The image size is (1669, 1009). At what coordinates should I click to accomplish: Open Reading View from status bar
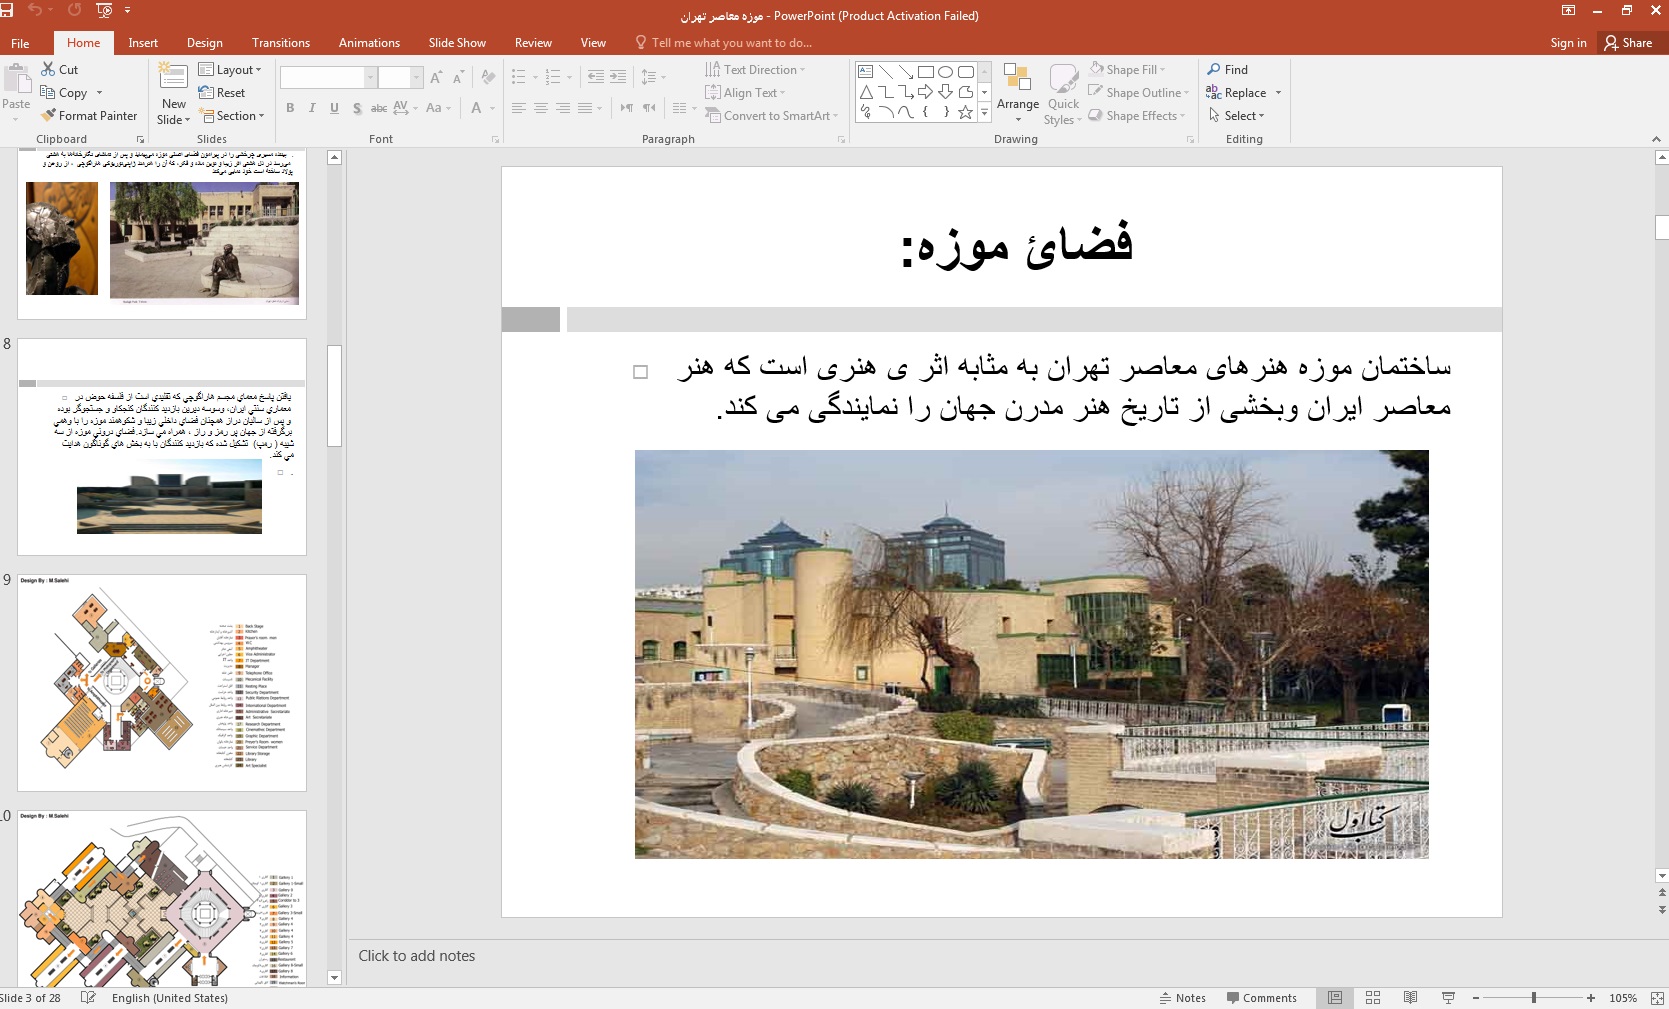1410,998
